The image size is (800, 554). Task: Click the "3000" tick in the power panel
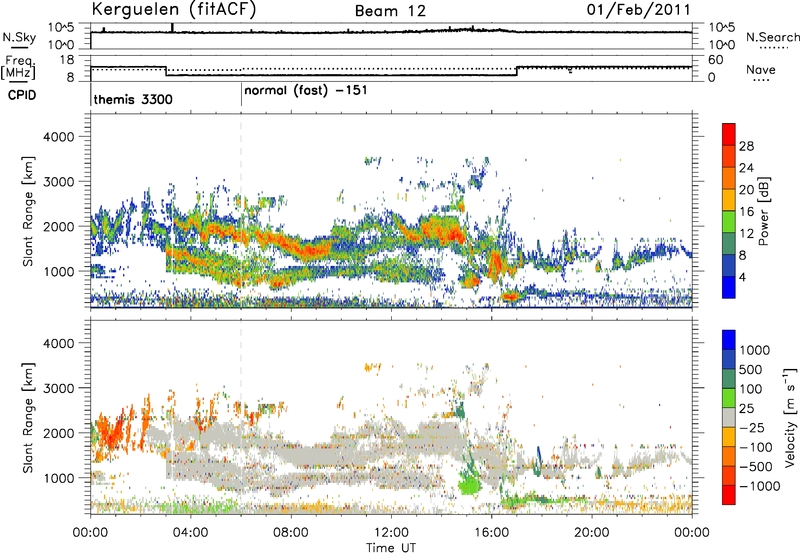tap(59, 182)
